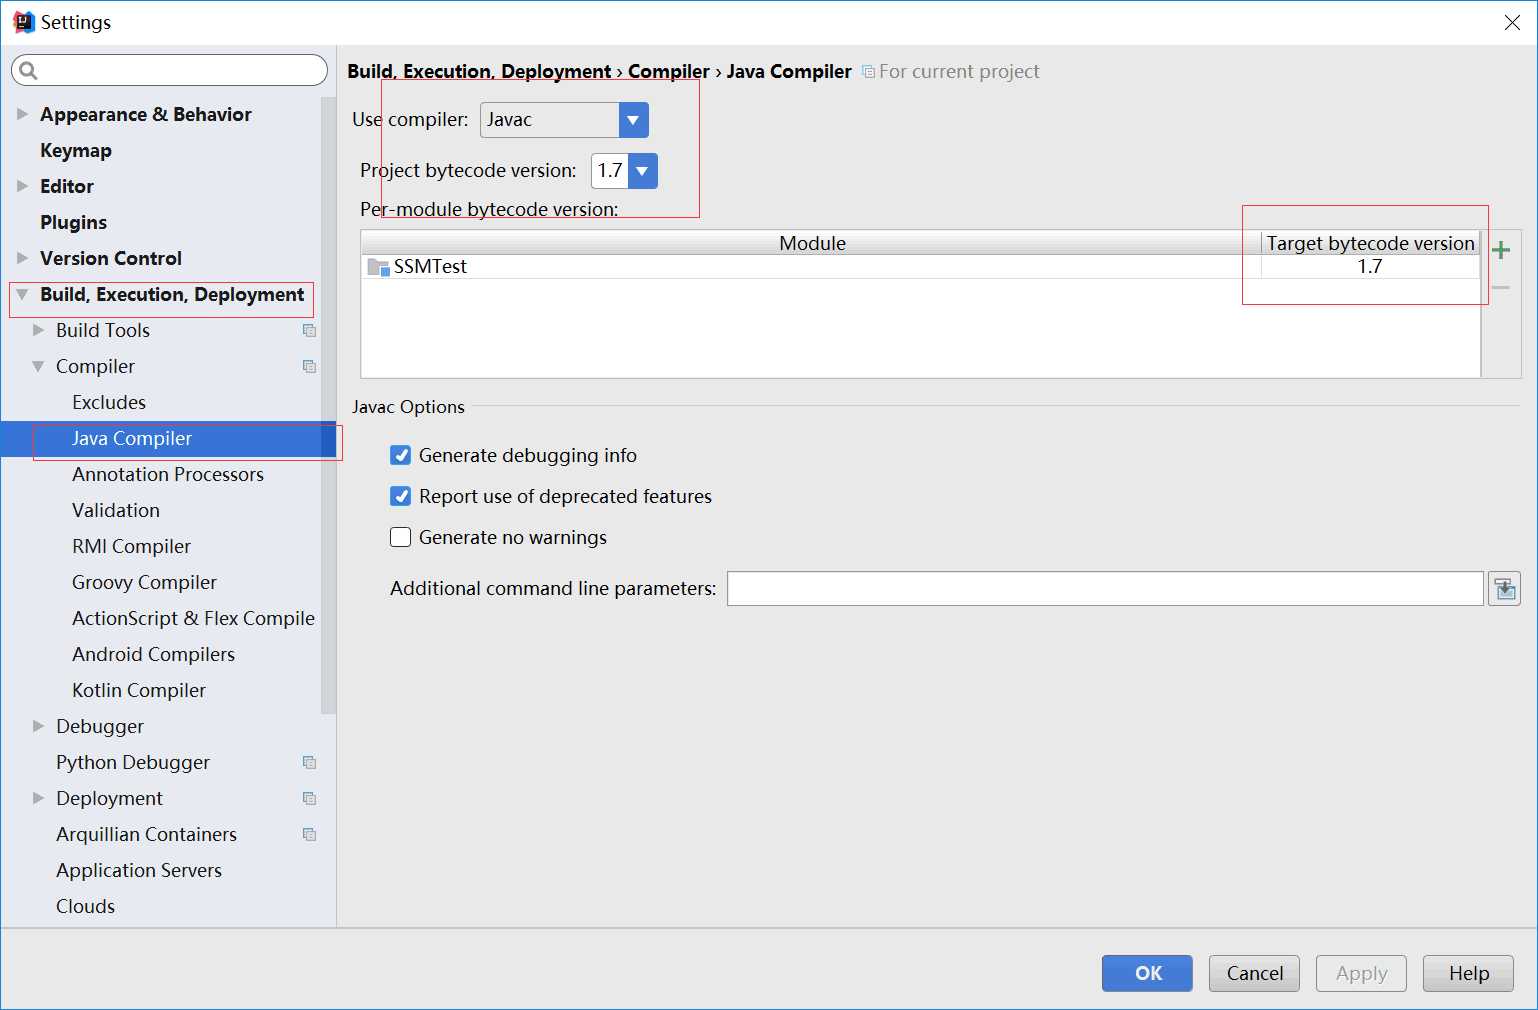Click the Apply button
Image resolution: width=1538 pixels, height=1010 pixels.
pyautogui.click(x=1361, y=973)
